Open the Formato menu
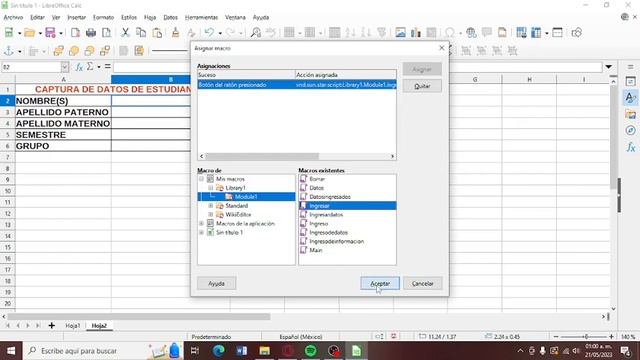This screenshot has width=640, height=360. coord(103,17)
